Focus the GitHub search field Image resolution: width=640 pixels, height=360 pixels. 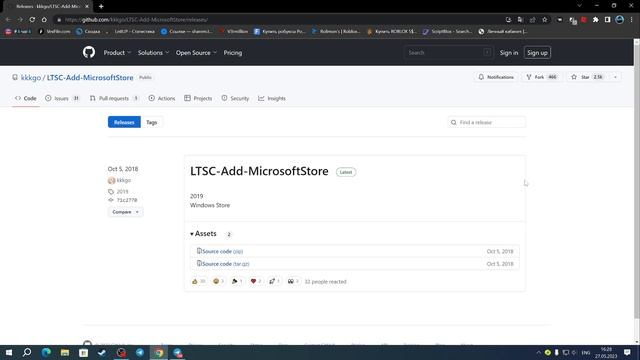pyautogui.click(x=448, y=53)
